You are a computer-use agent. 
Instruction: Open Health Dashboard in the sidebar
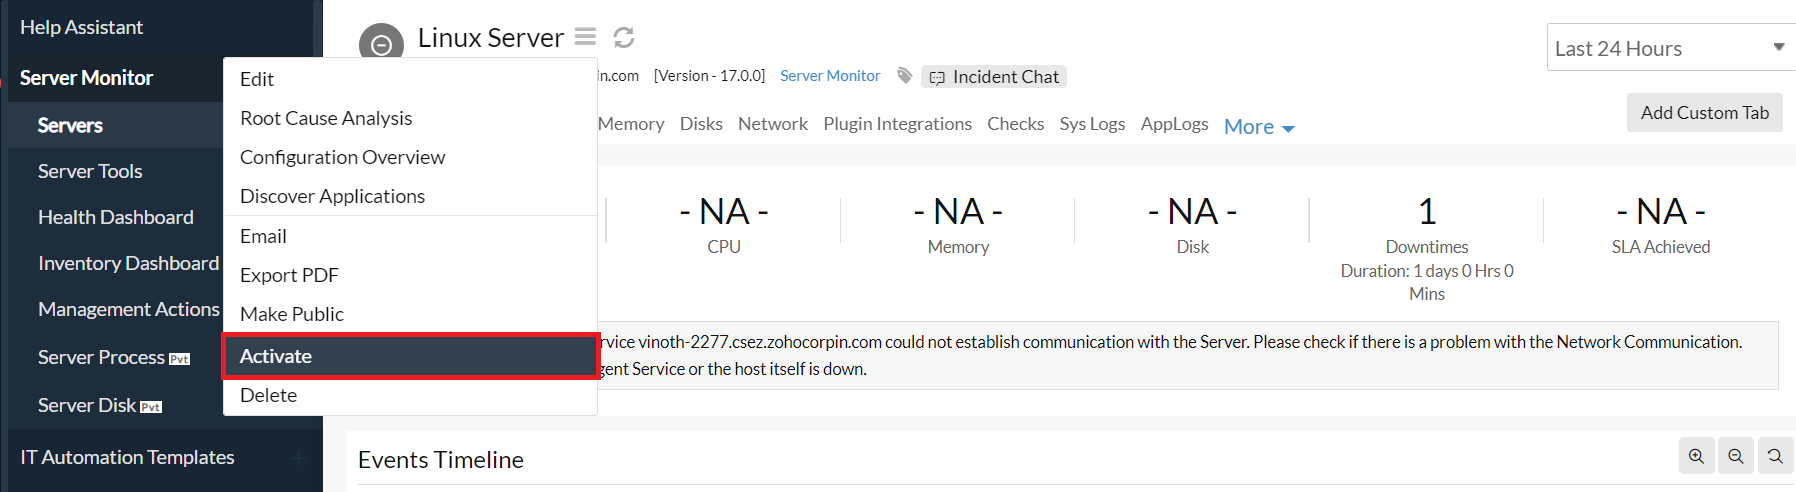tap(116, 217)
